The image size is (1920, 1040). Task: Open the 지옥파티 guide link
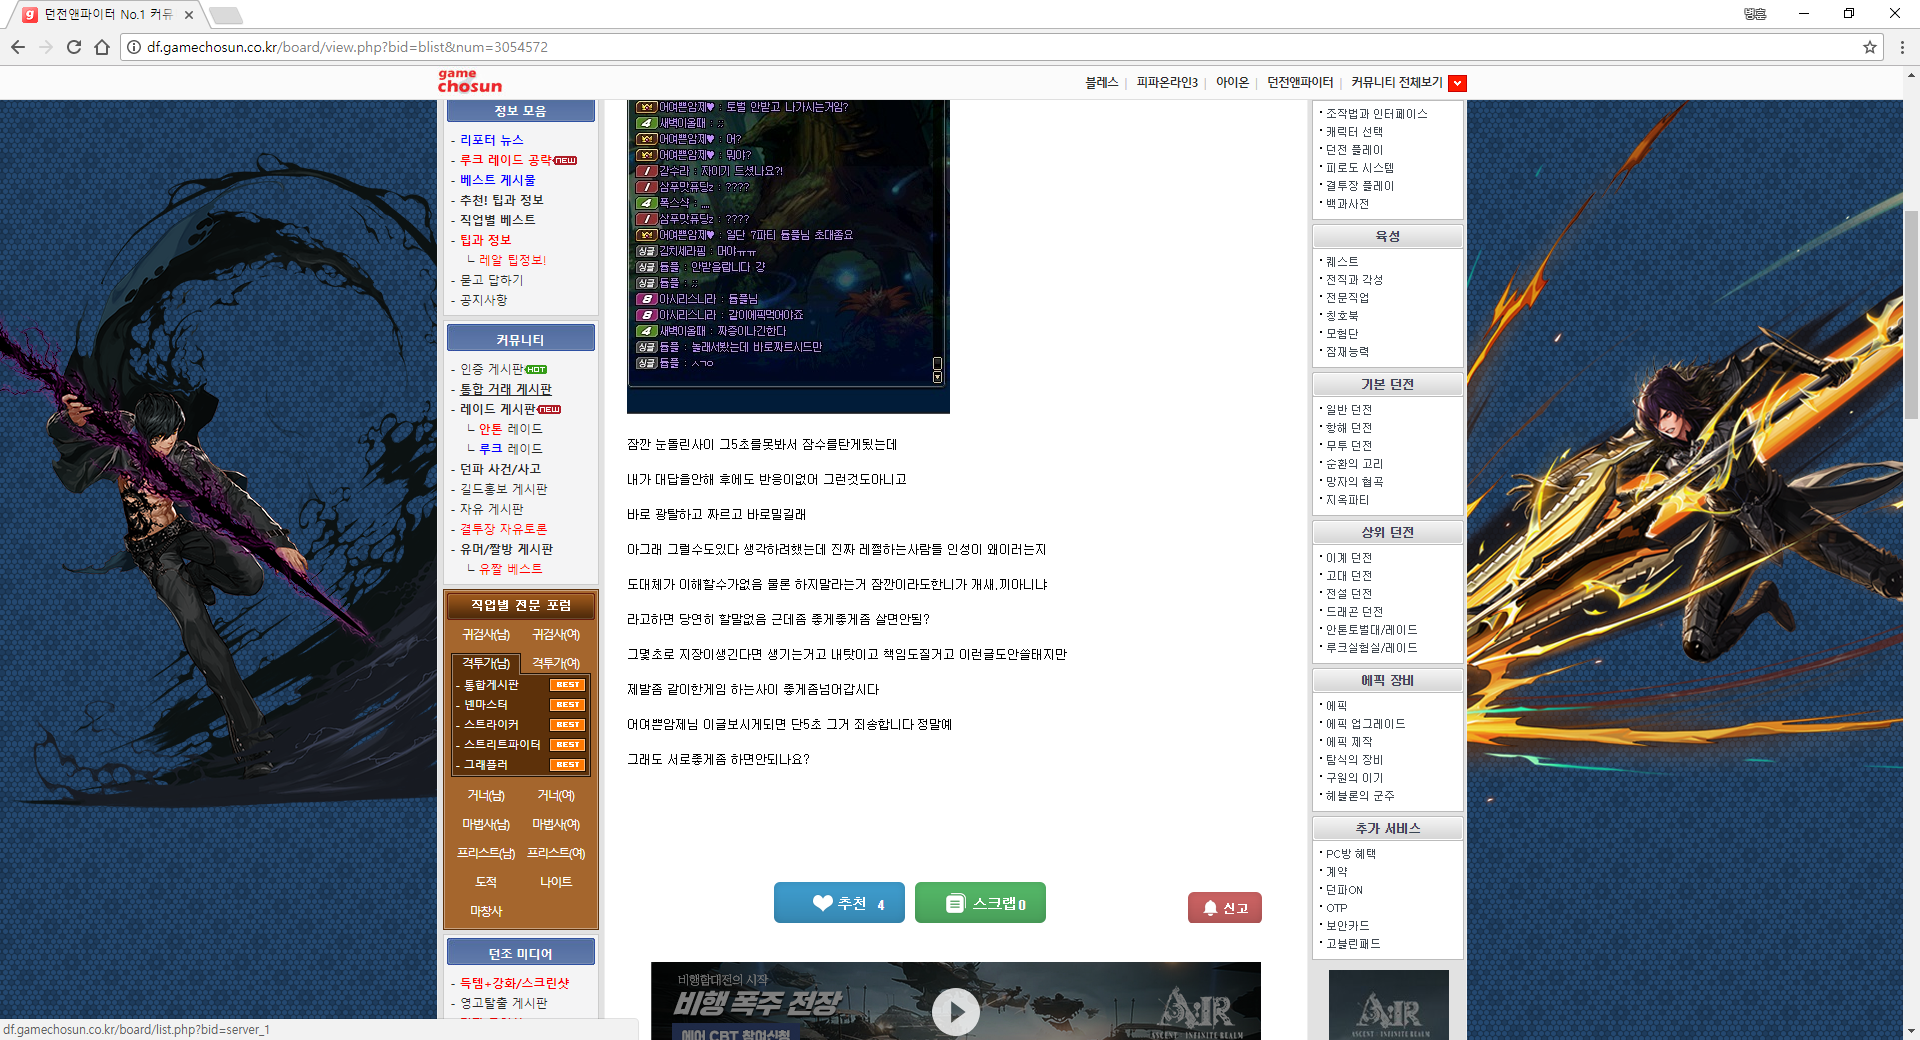pyautogui.click(x=1347, y=500)
